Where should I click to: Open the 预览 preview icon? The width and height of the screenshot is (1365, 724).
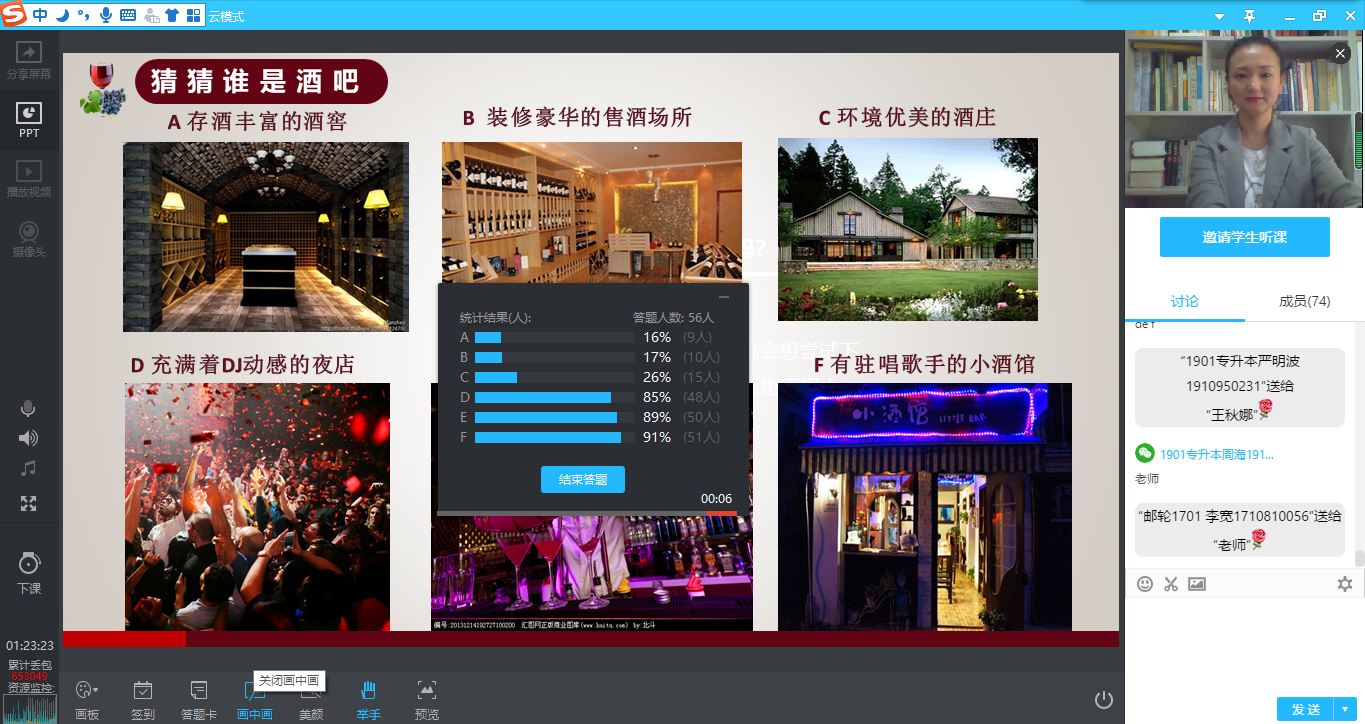[x=426, y=698]
